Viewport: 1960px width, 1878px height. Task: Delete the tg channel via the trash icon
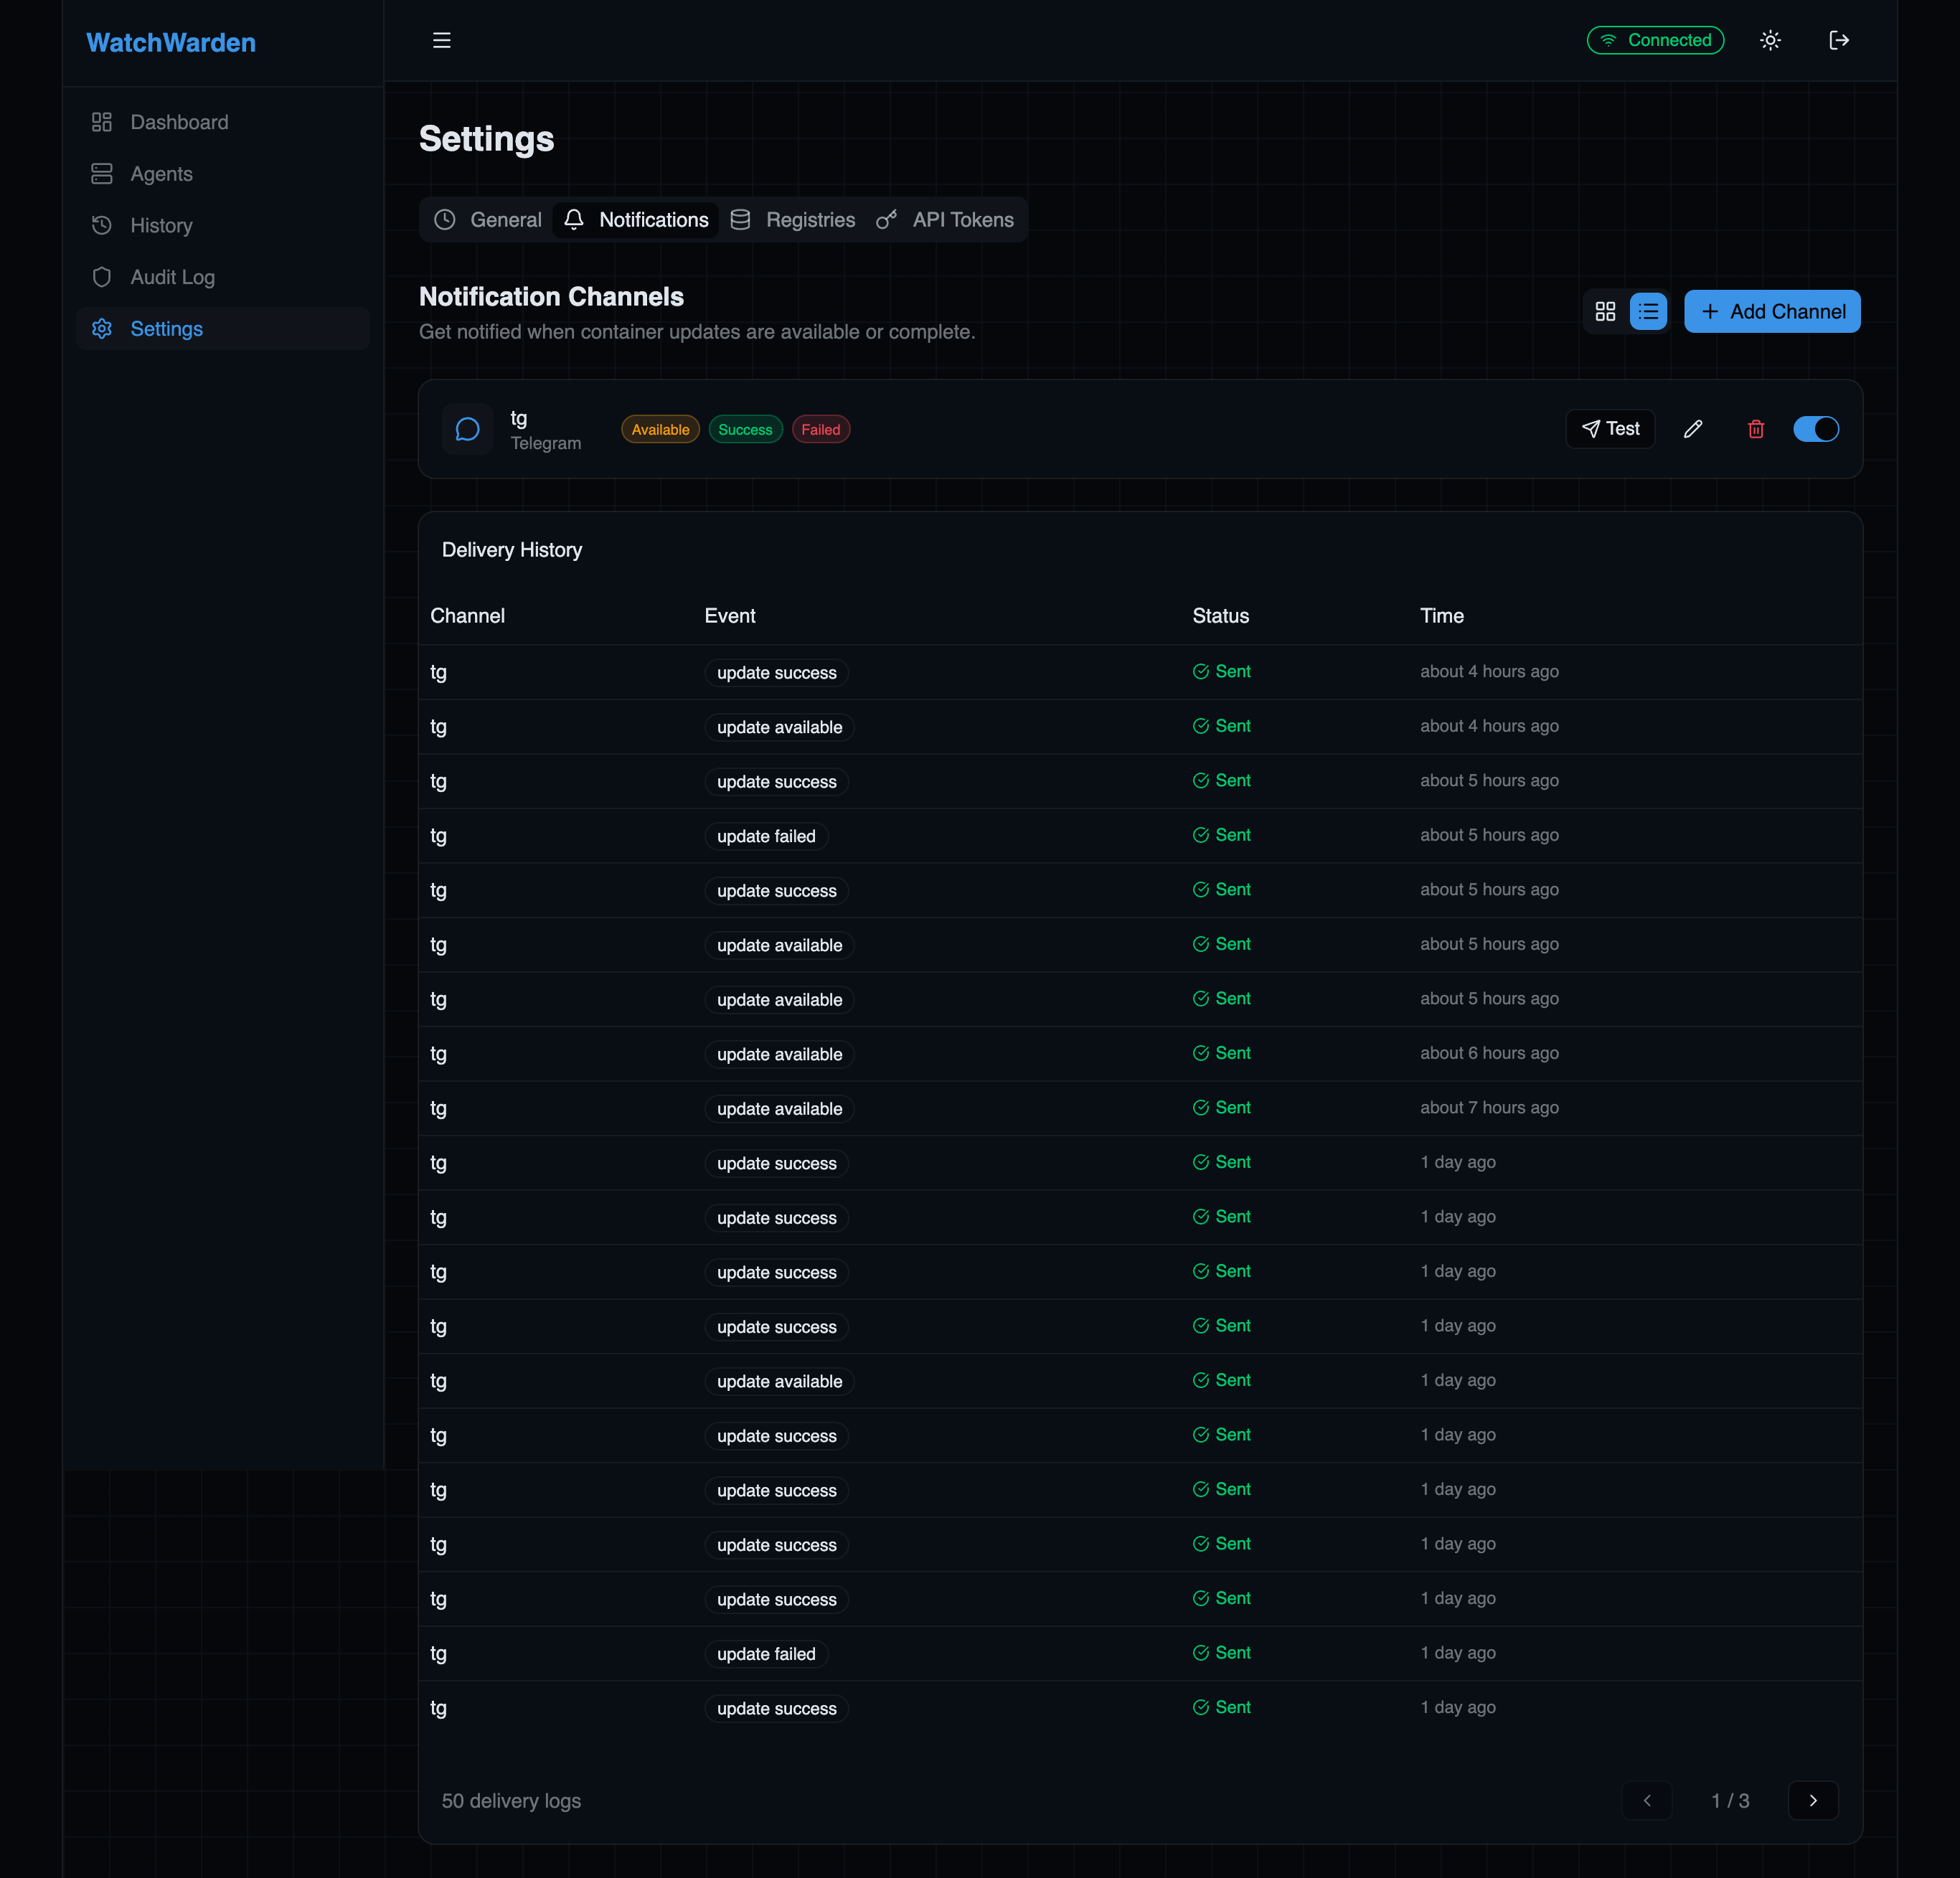pos(1756,429)
